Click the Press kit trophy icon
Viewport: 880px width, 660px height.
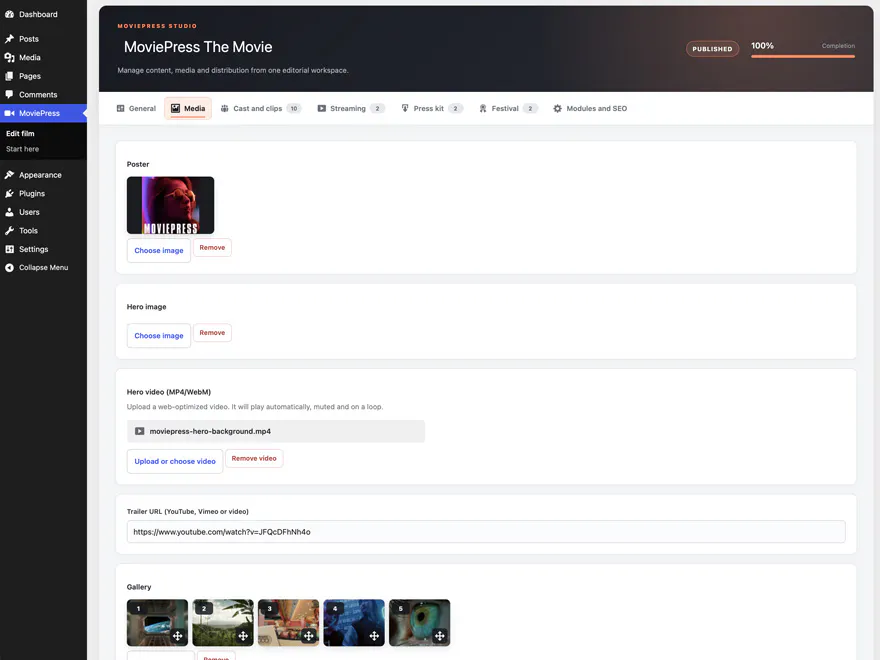pyautogui.click(x=405, y=108)
